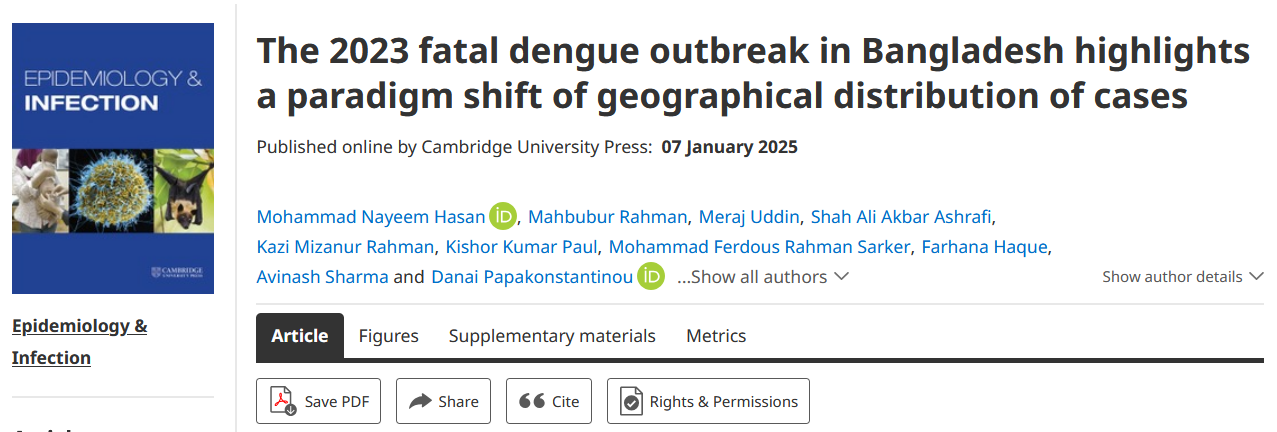Viewport: 1277px width, 432px height.
Task: Open the Supplementary materials tab
Action: (x=552, y=336)
